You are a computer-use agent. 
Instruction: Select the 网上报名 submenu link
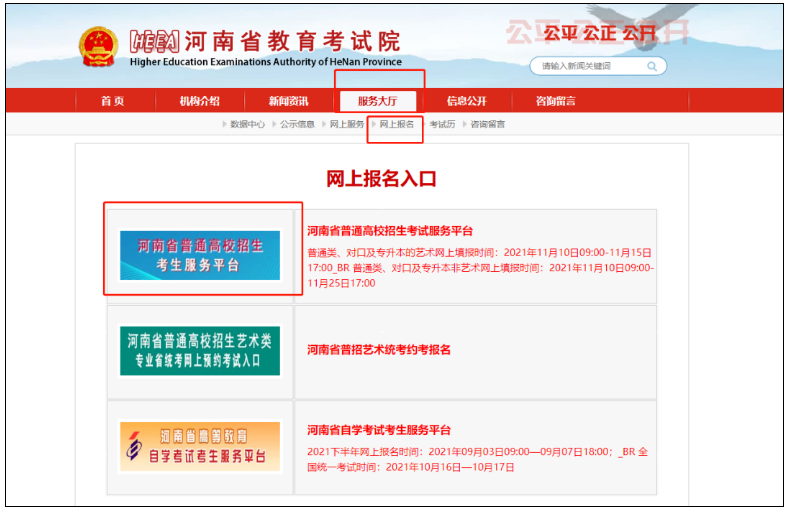coord(397,125)
